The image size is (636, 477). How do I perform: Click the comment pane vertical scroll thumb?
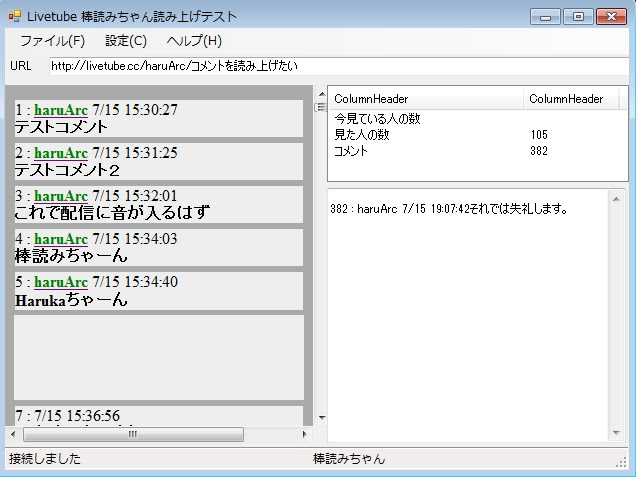point(320,107)
